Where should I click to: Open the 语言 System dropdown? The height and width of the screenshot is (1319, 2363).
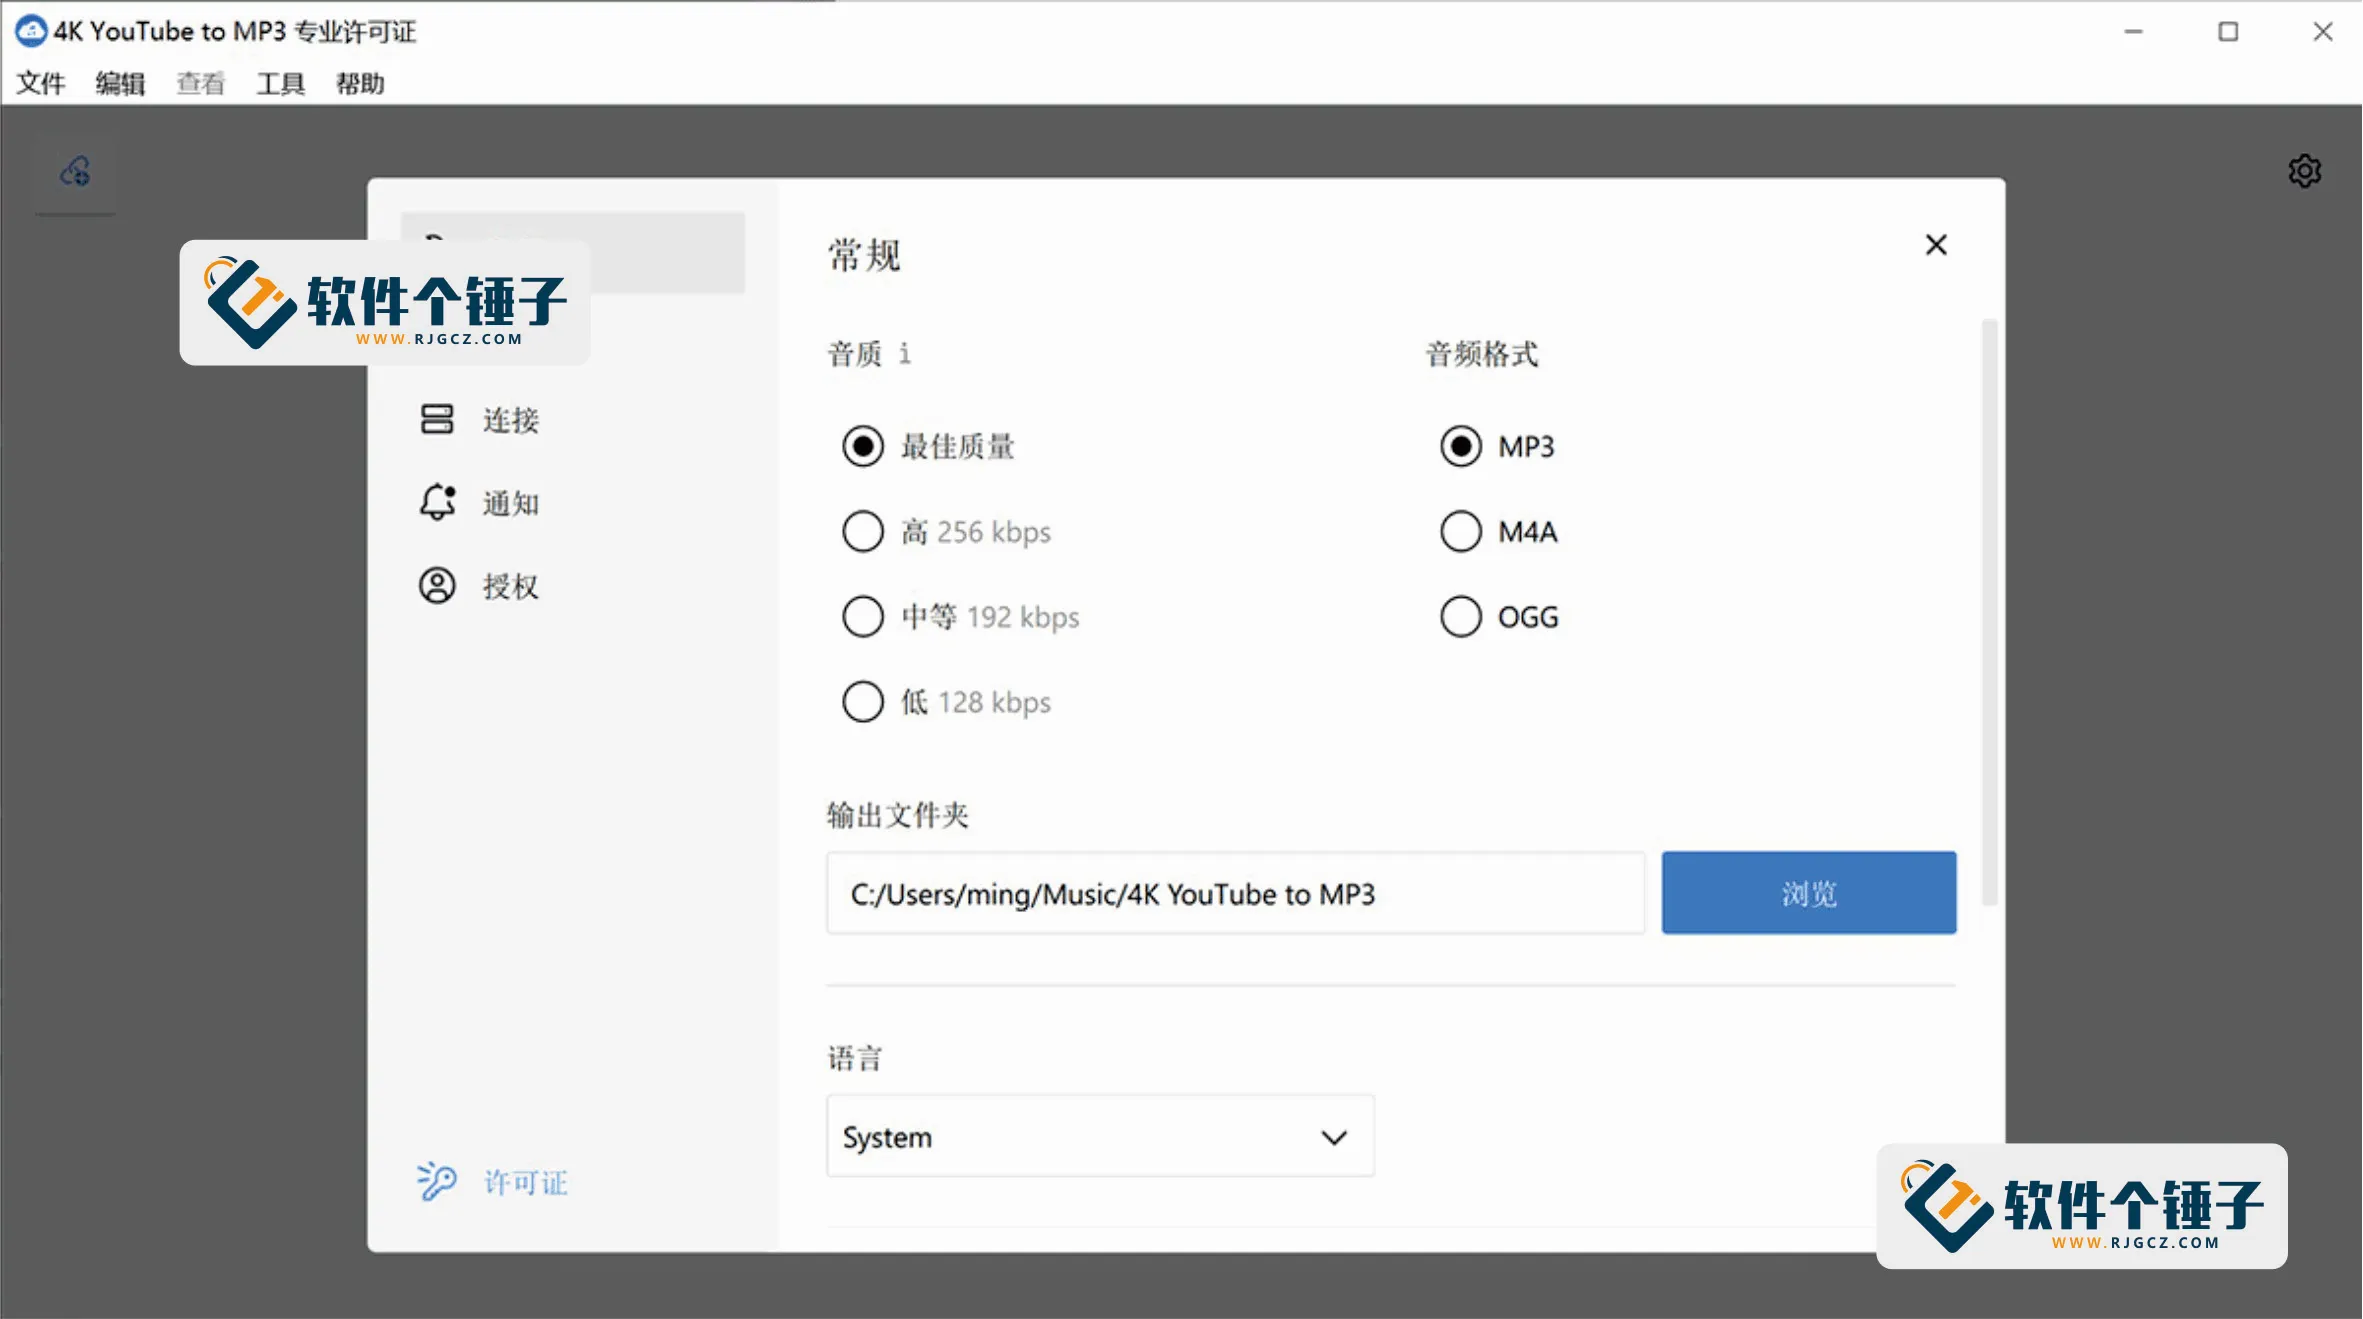pyautogui.click(x=1100, y=1136)
